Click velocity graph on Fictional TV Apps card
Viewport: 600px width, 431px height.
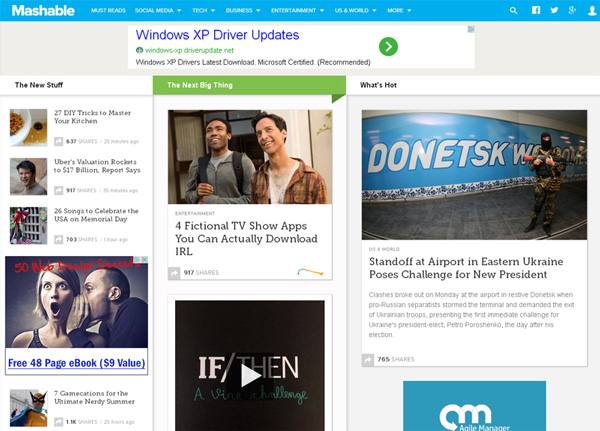point(310,272)
